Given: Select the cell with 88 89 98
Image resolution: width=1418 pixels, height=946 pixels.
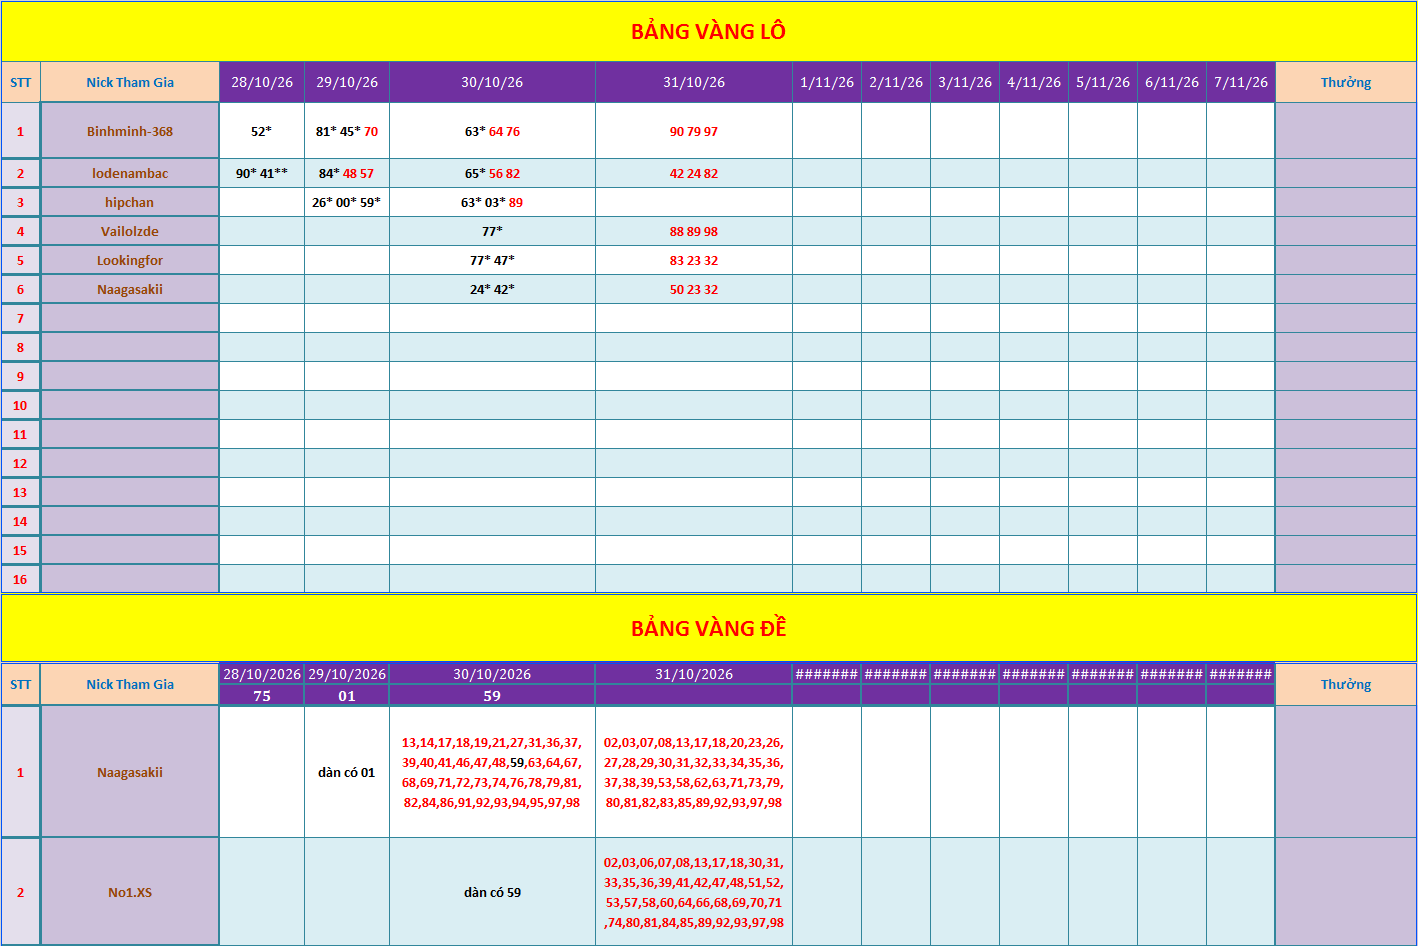Looking at the screenshot, I should click(694, 231).
